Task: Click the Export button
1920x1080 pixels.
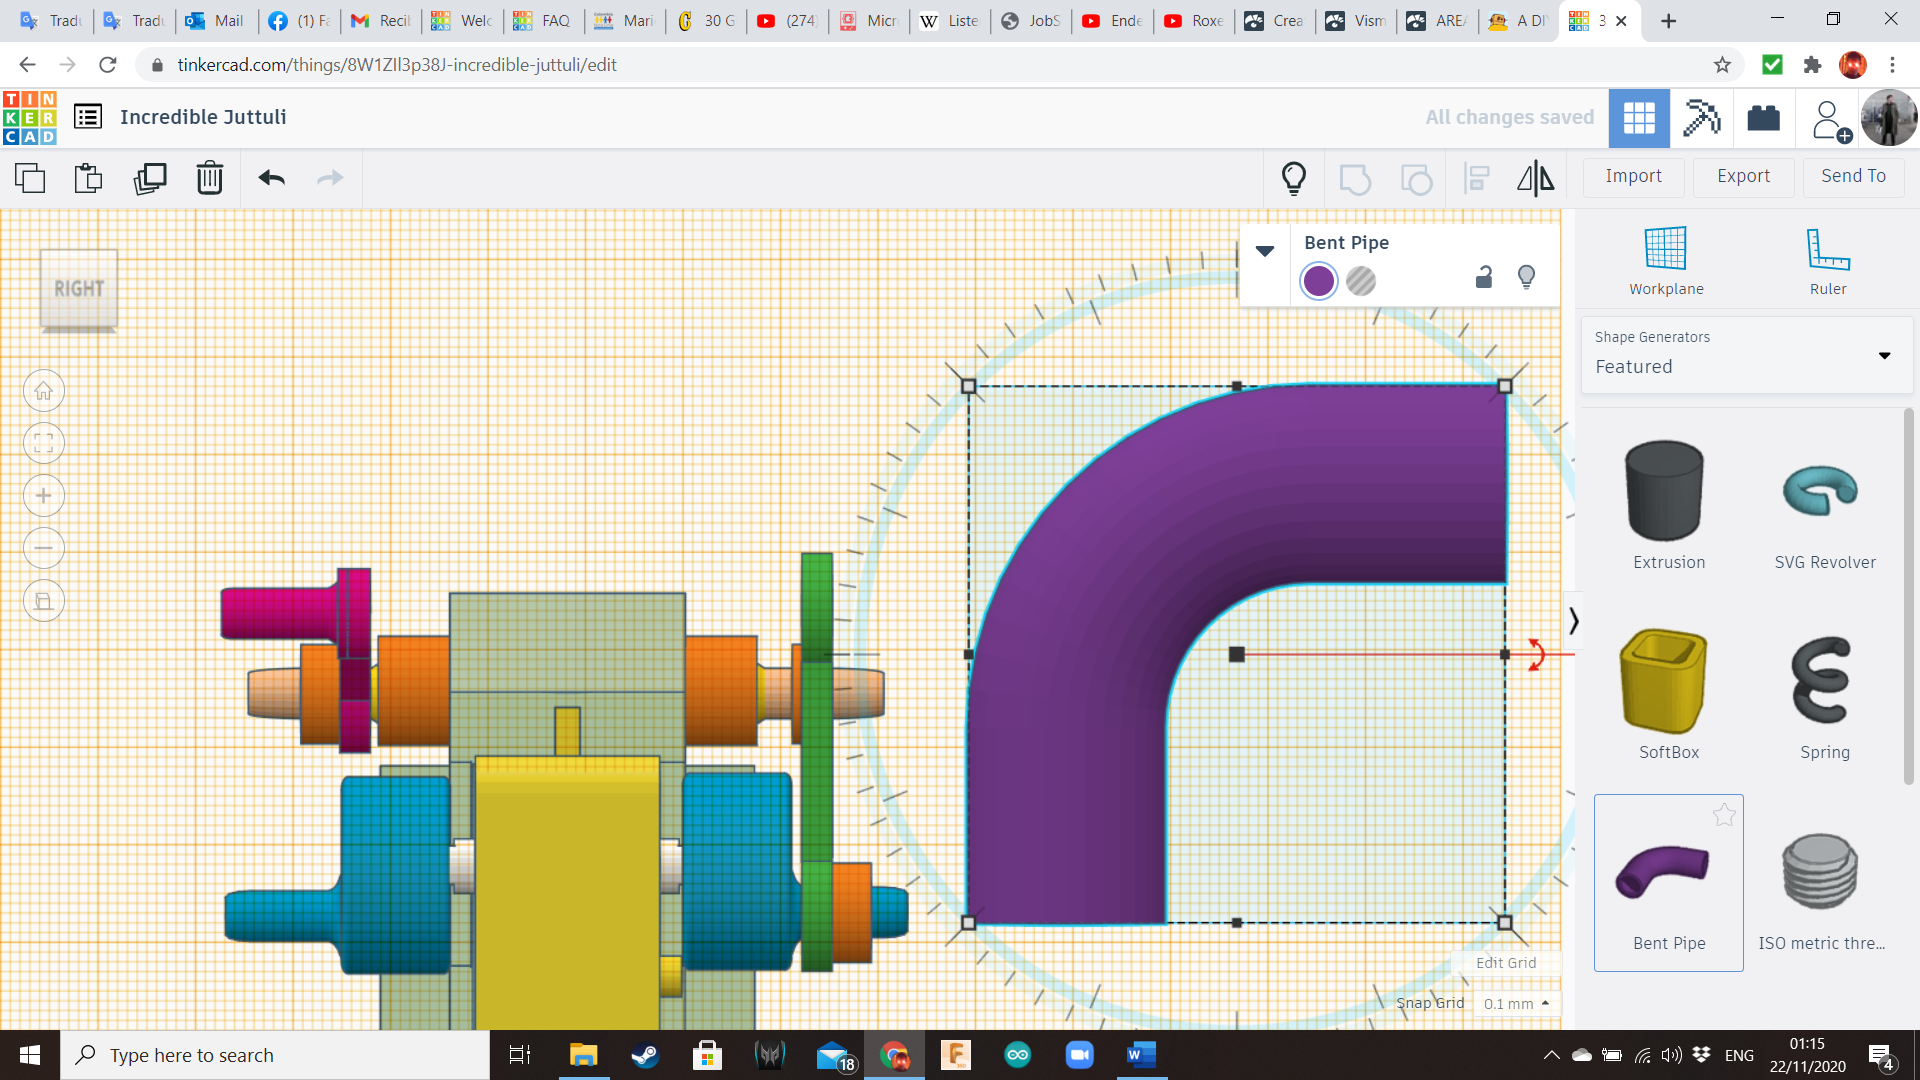Action: click(1743, 176)
